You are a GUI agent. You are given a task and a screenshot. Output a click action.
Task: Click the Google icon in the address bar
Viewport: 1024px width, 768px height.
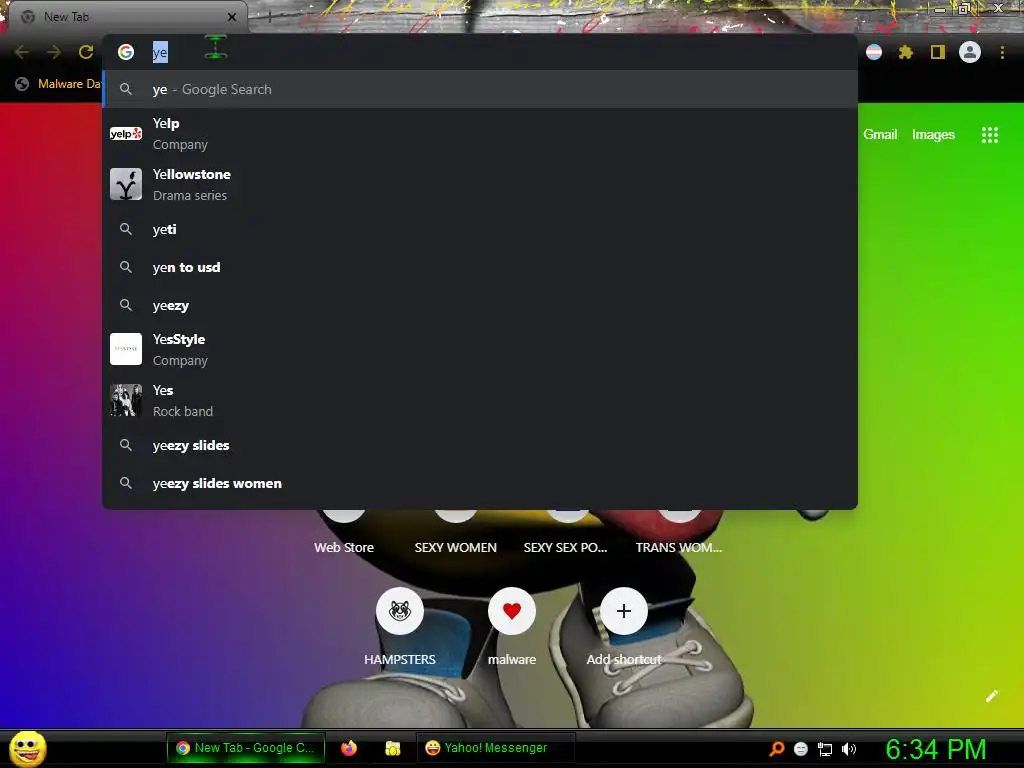click(x=126, y=52)
